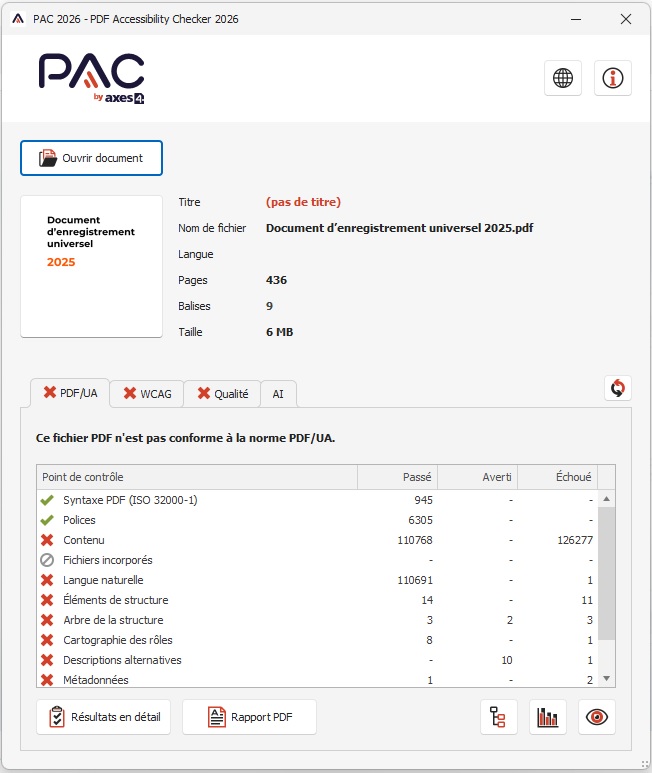Select the Langue naturelle row label
652x773 pixels.
(103, 580)
